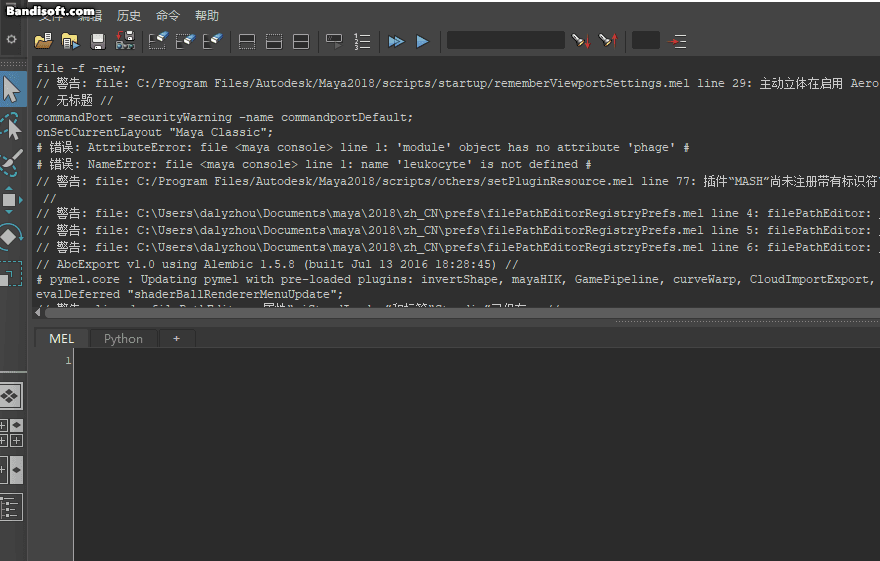Click the setPluginResource.mel MASH warning line

coord(457,182)
